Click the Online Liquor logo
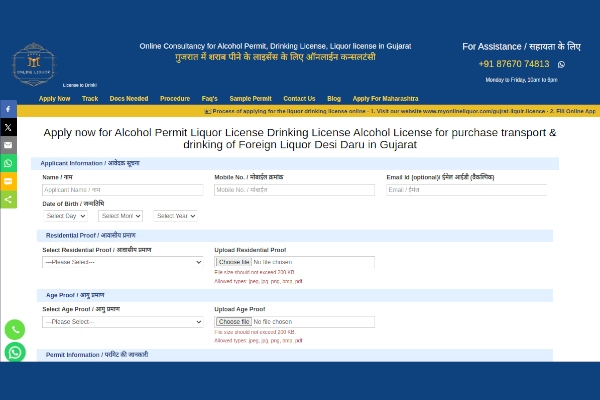600x400 pixels. tap(34, 63)
